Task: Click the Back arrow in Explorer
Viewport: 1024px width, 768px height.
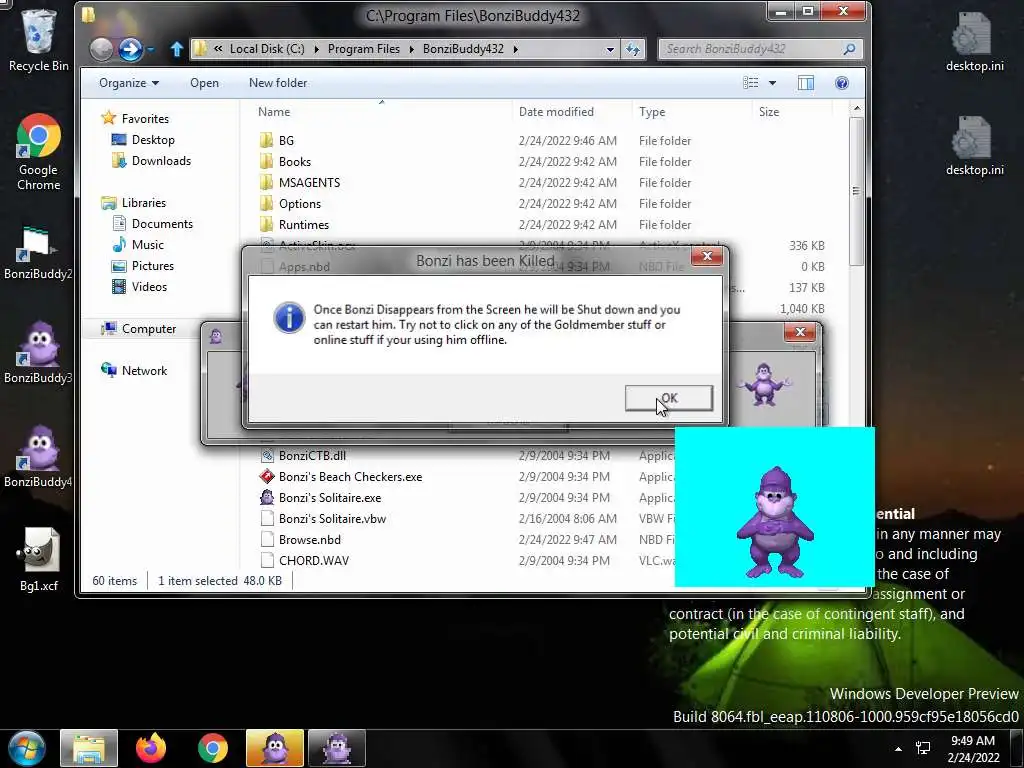Action: (x=101, y=49)
